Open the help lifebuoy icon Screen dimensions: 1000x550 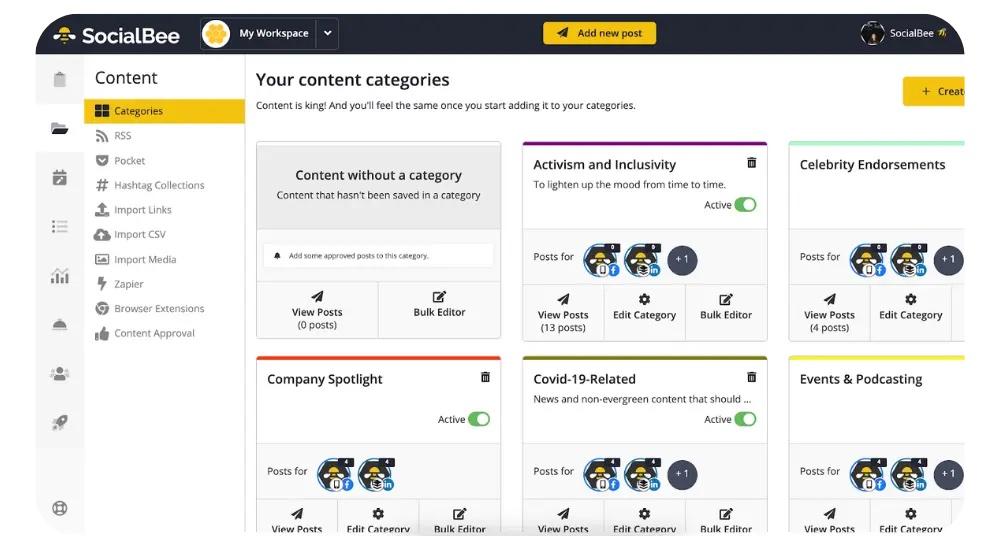[60, 508]
